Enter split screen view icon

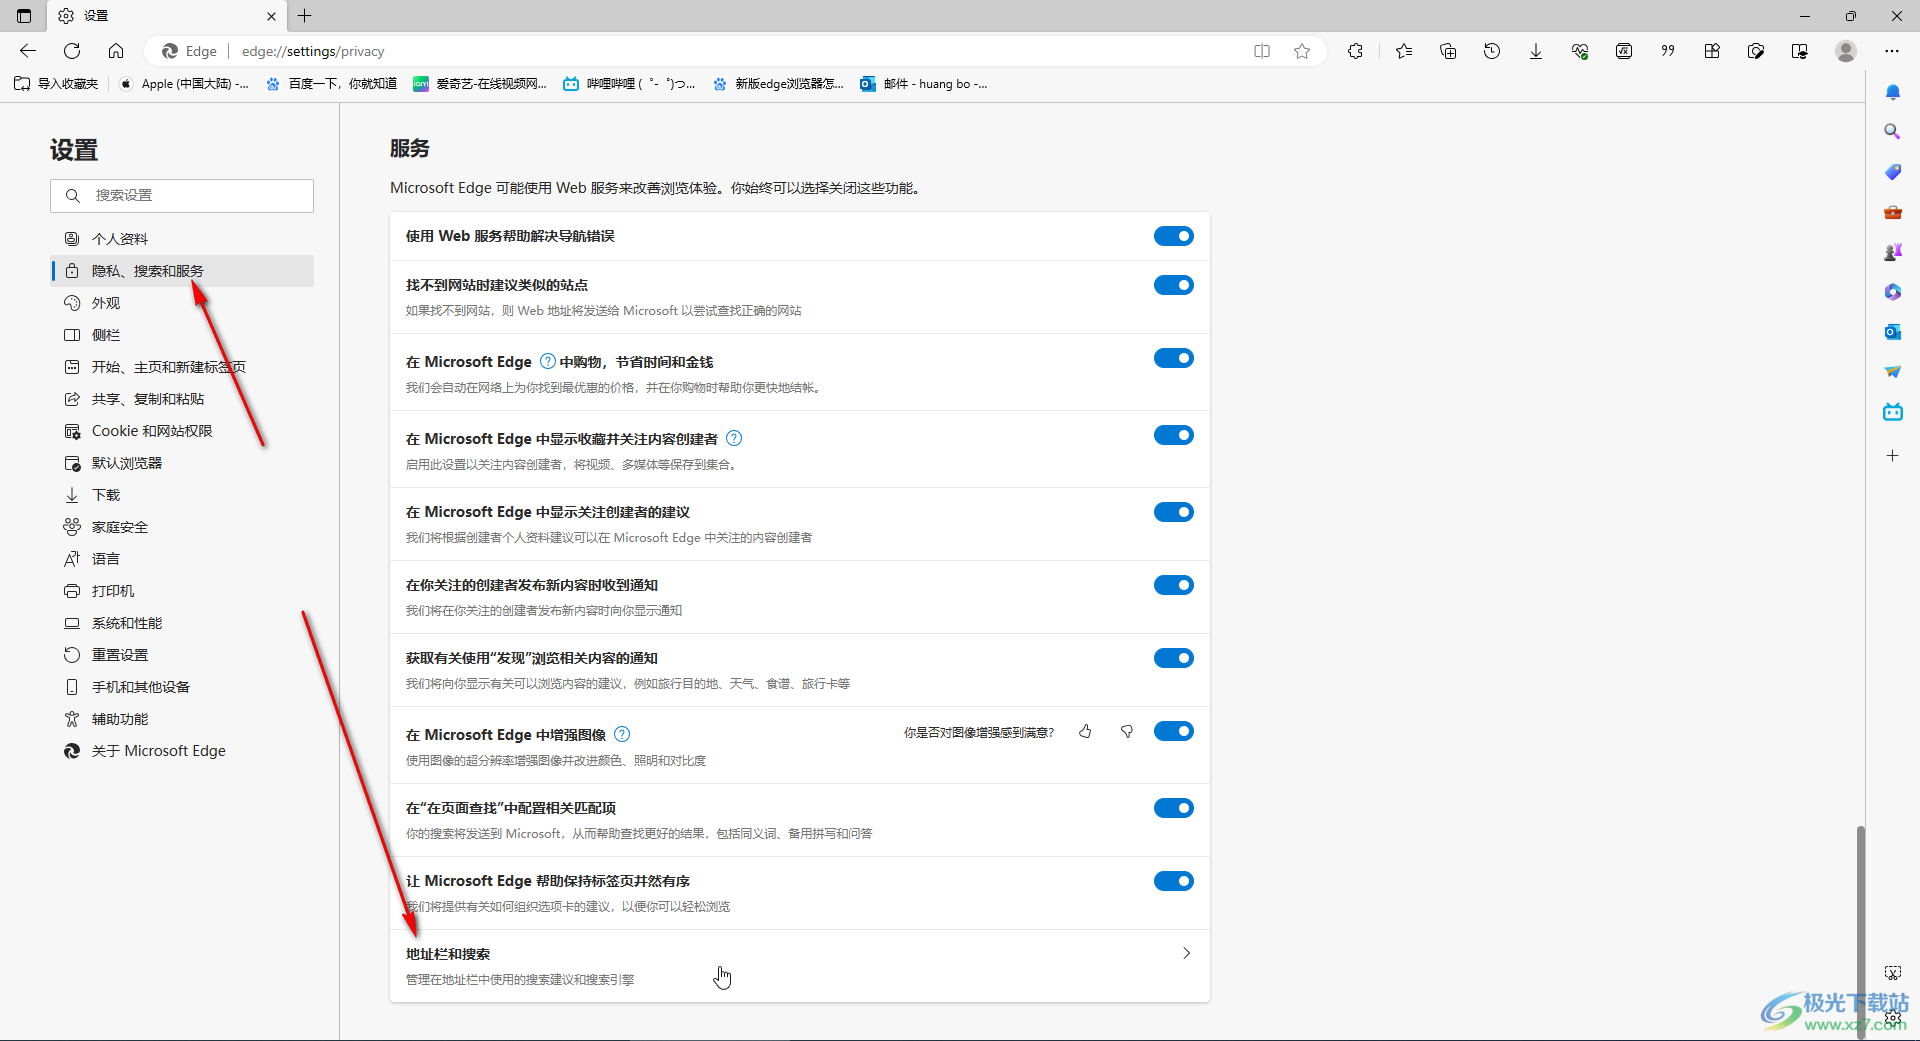[x=1262, y=51]
